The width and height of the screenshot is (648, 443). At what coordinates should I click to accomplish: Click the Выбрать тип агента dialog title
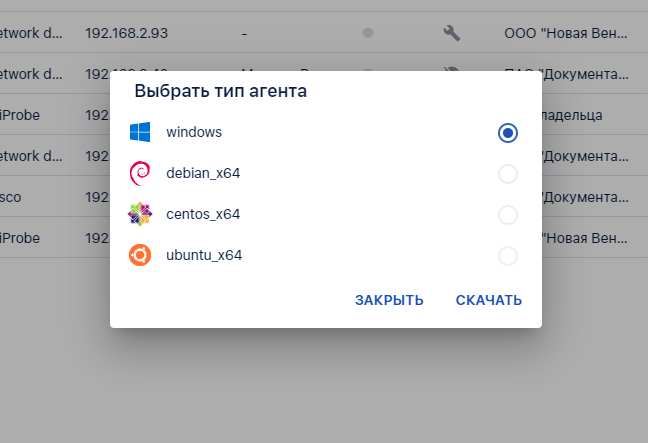click(221, 91)
